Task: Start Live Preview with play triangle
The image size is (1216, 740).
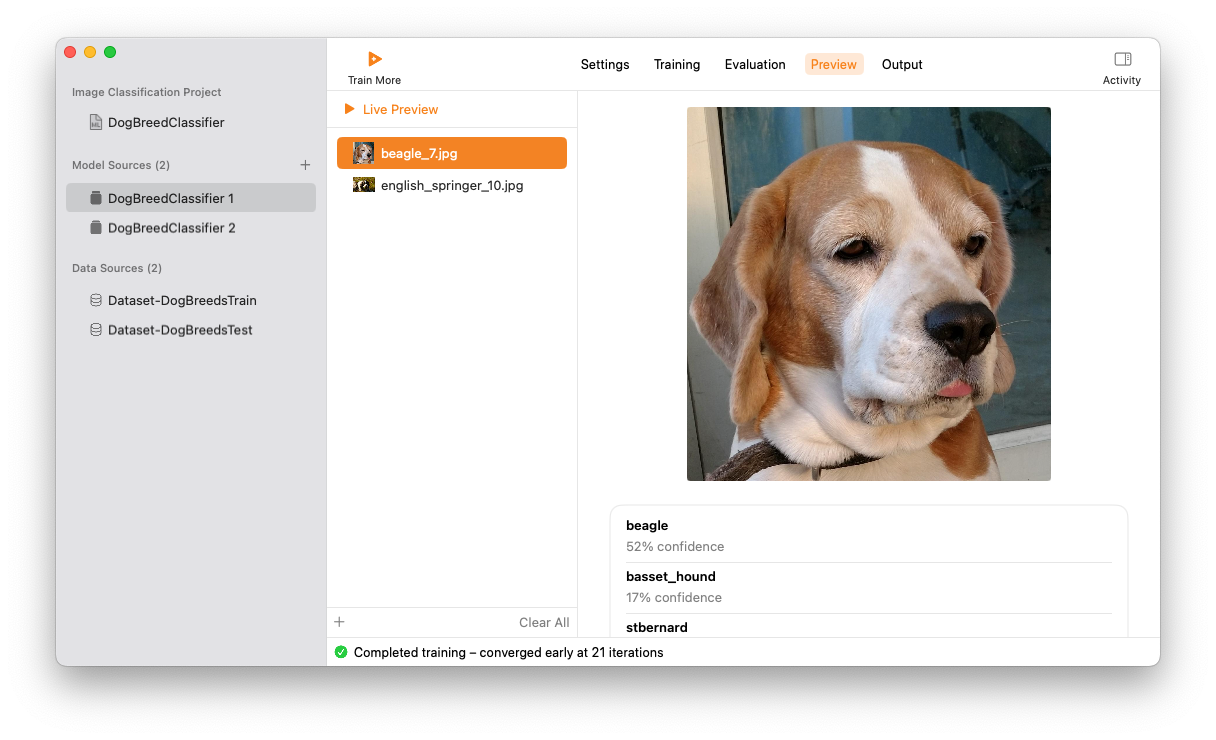Action: click(349, 109)
